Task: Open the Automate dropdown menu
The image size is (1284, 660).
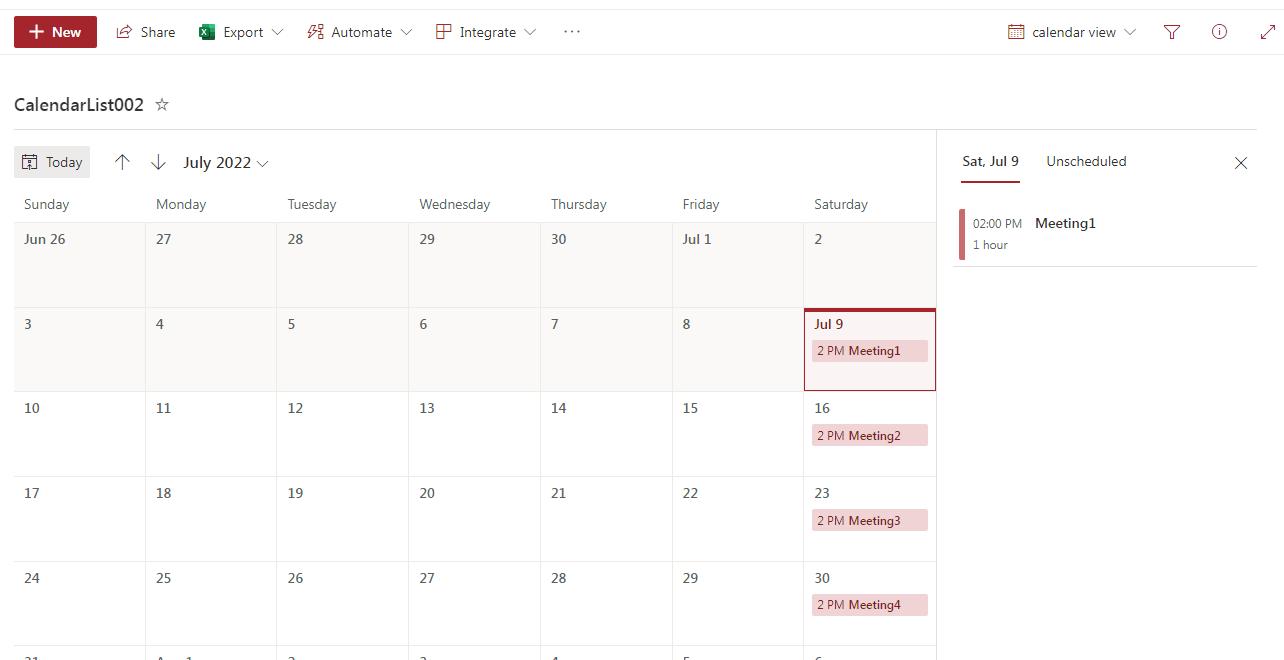Action: [359, 32]
